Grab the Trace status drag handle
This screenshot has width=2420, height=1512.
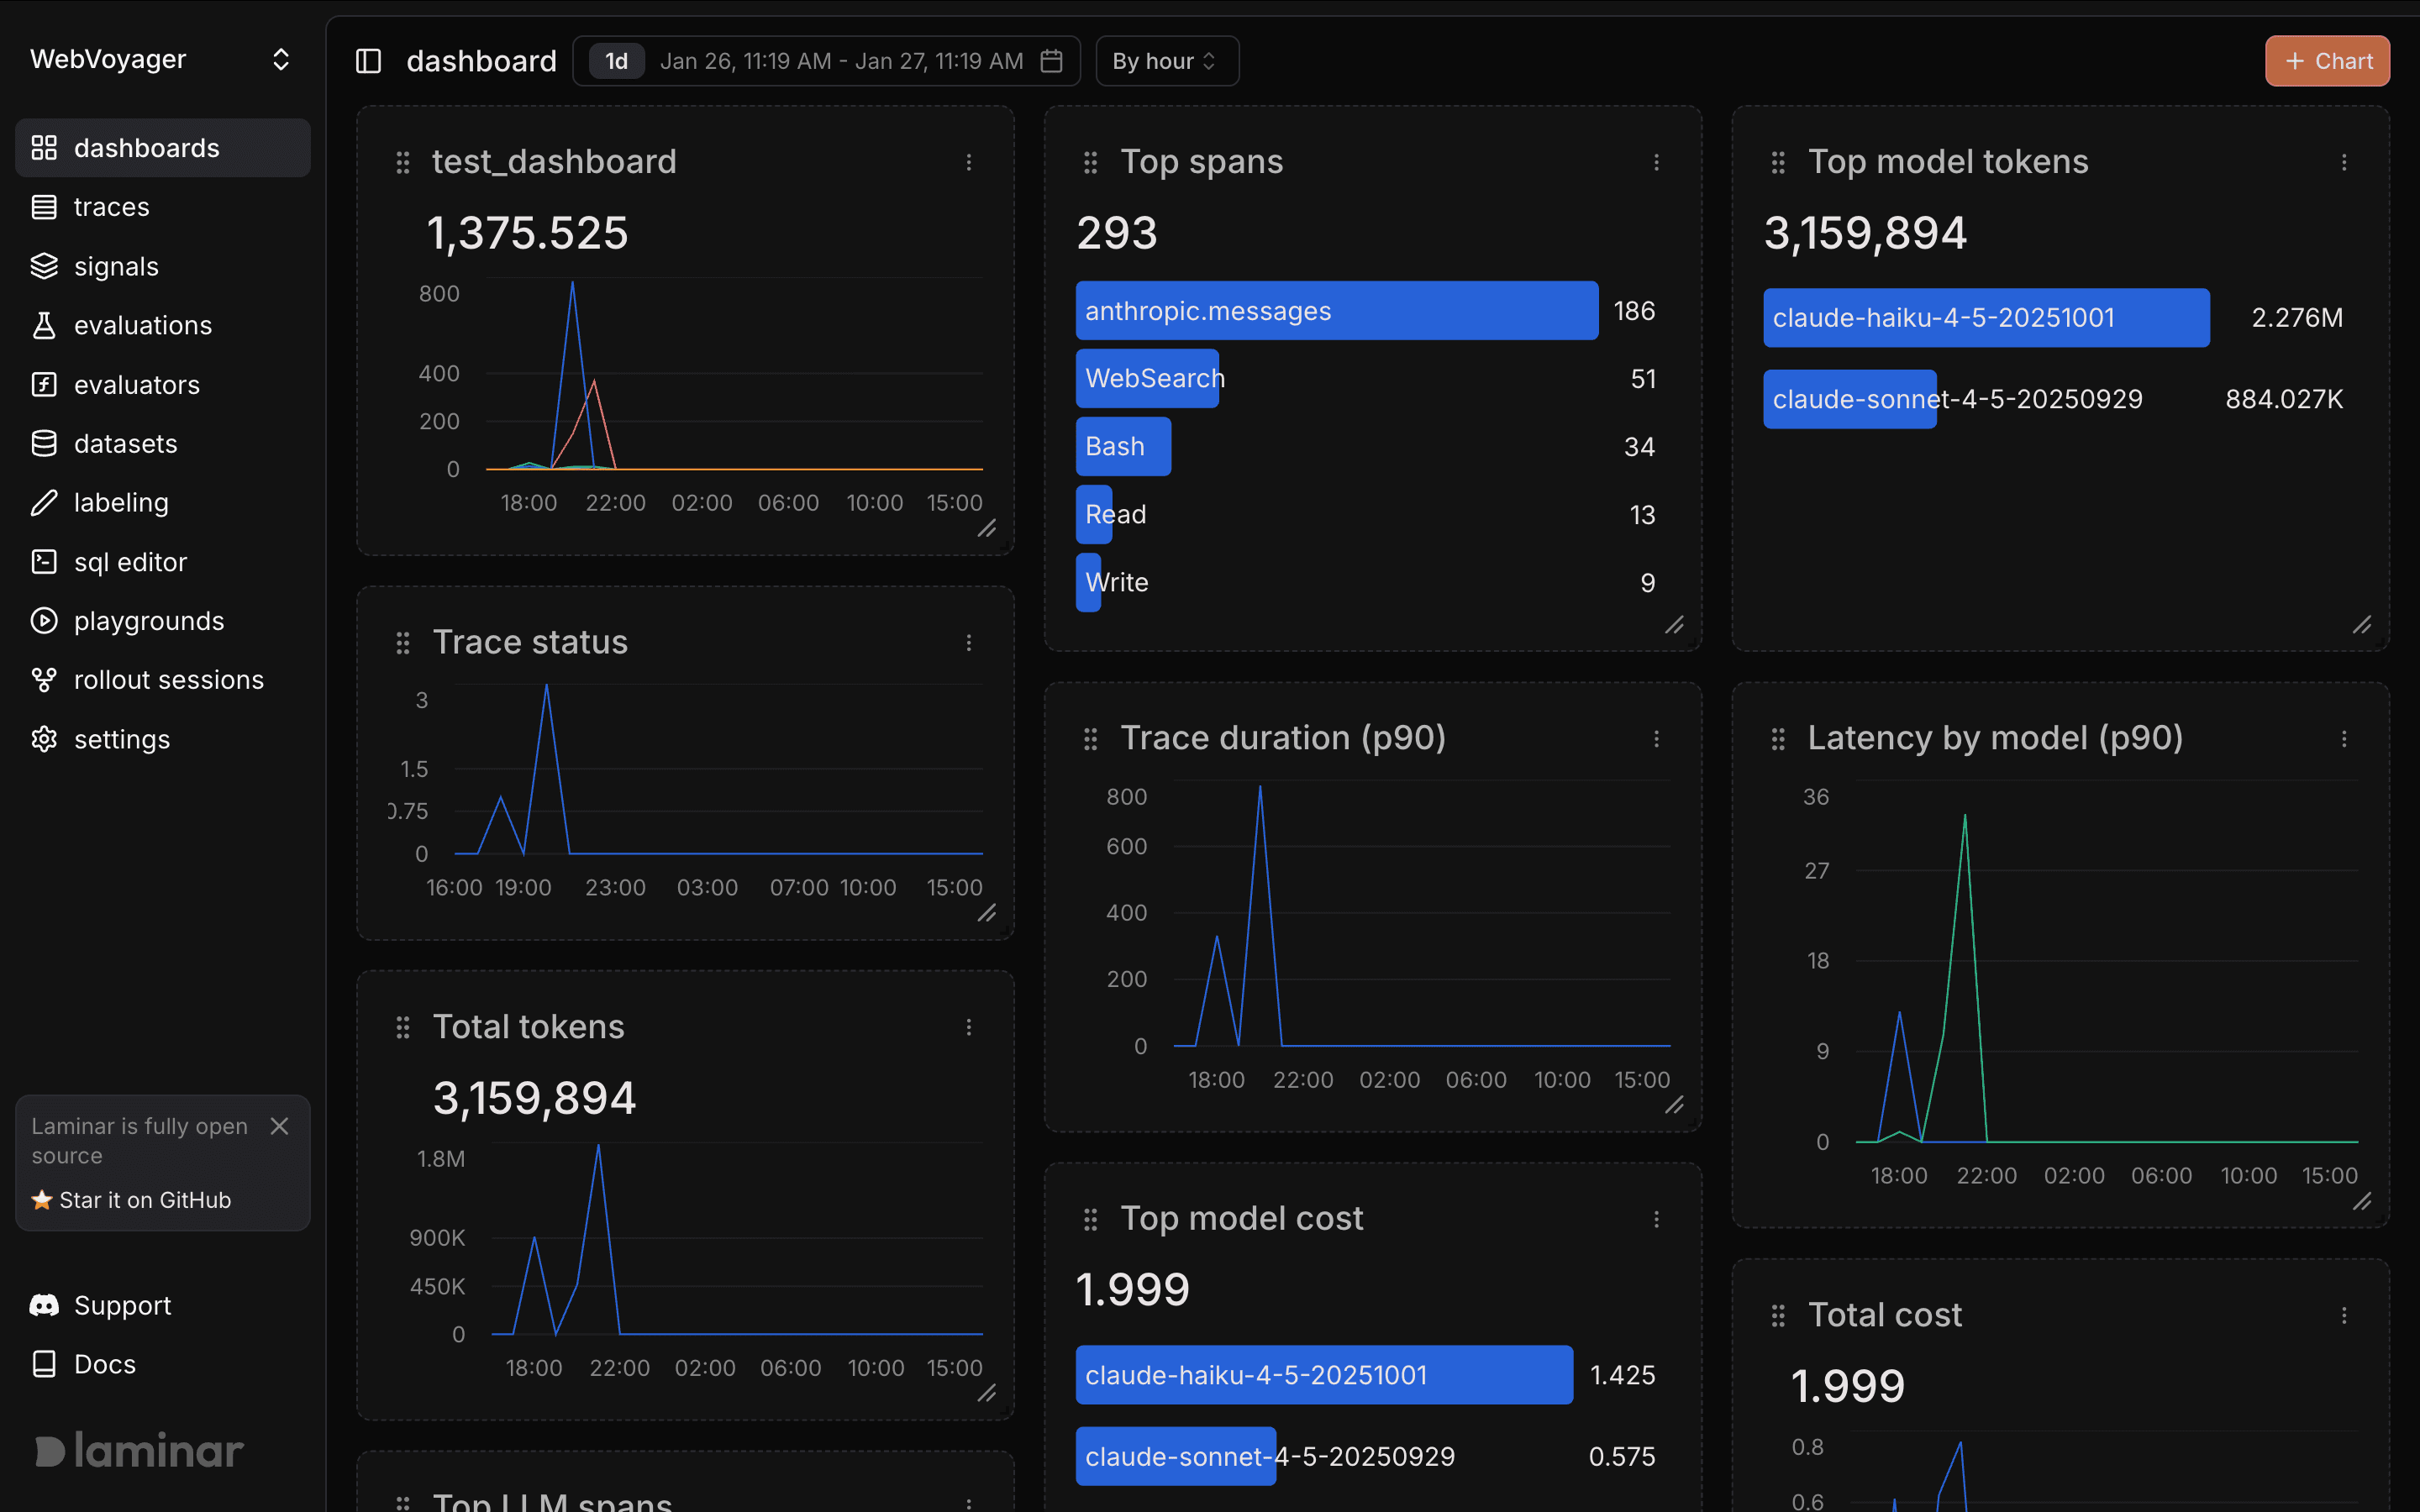[403, 643]
